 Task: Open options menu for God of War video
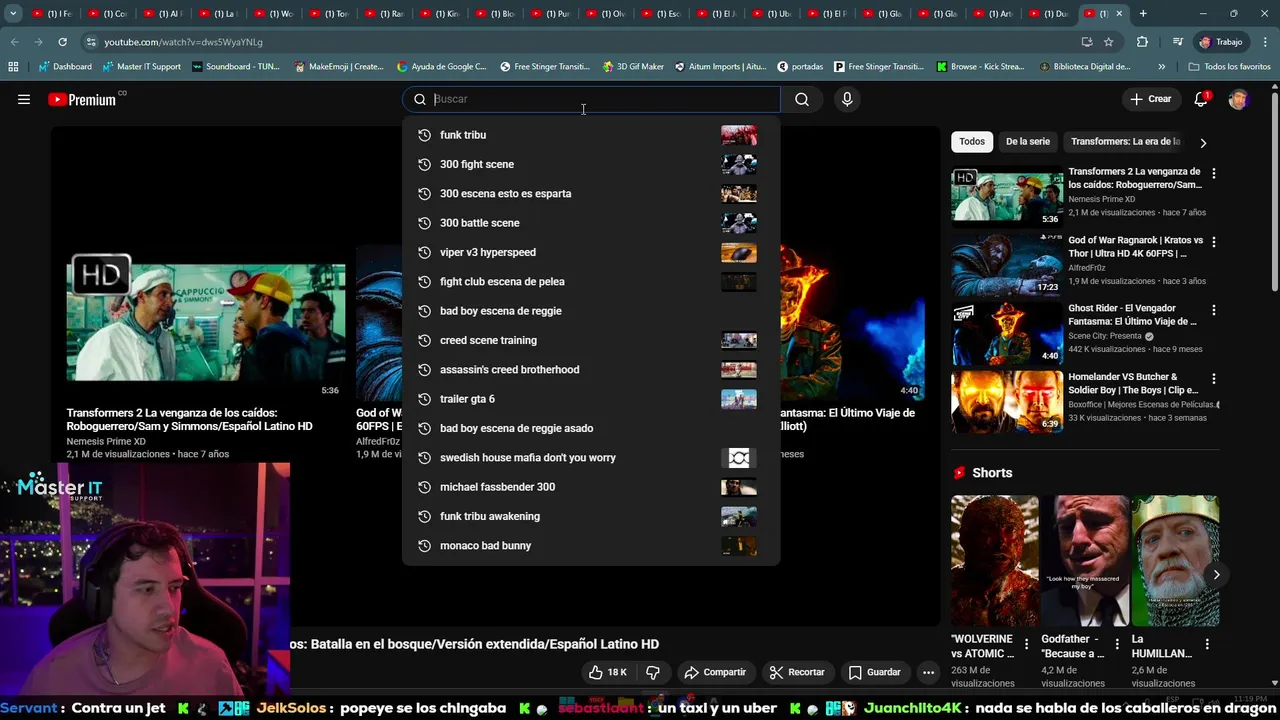(1214, 242)
